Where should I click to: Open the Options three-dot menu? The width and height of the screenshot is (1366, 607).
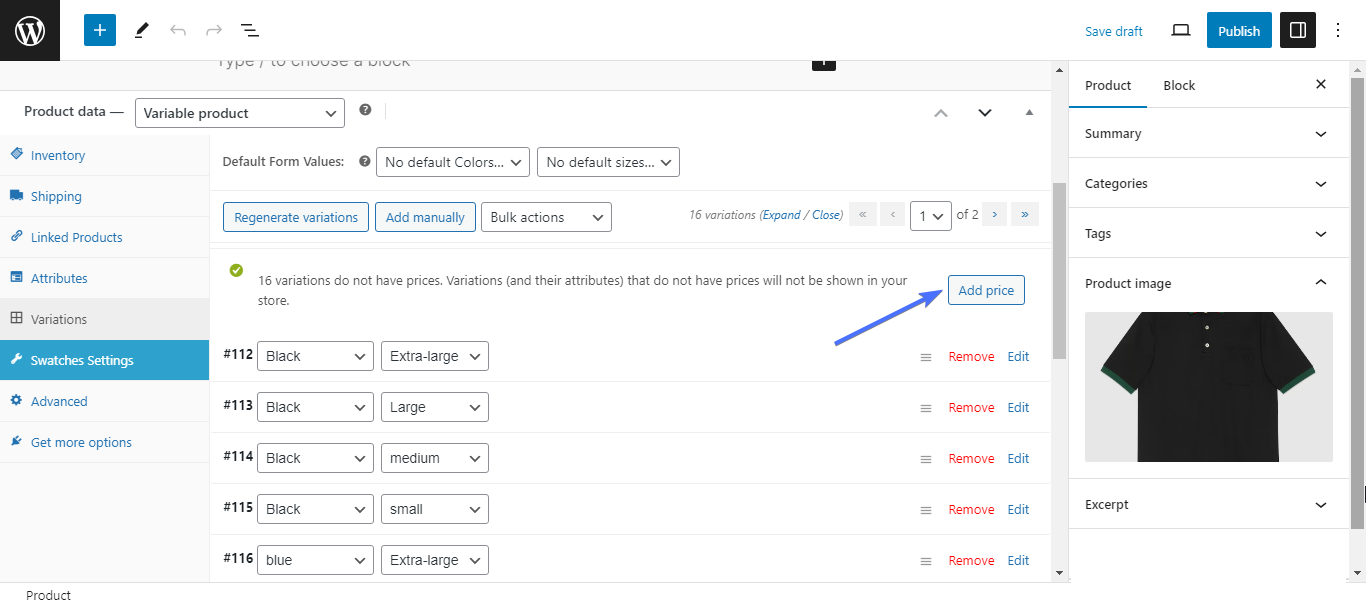point(1338,31)
